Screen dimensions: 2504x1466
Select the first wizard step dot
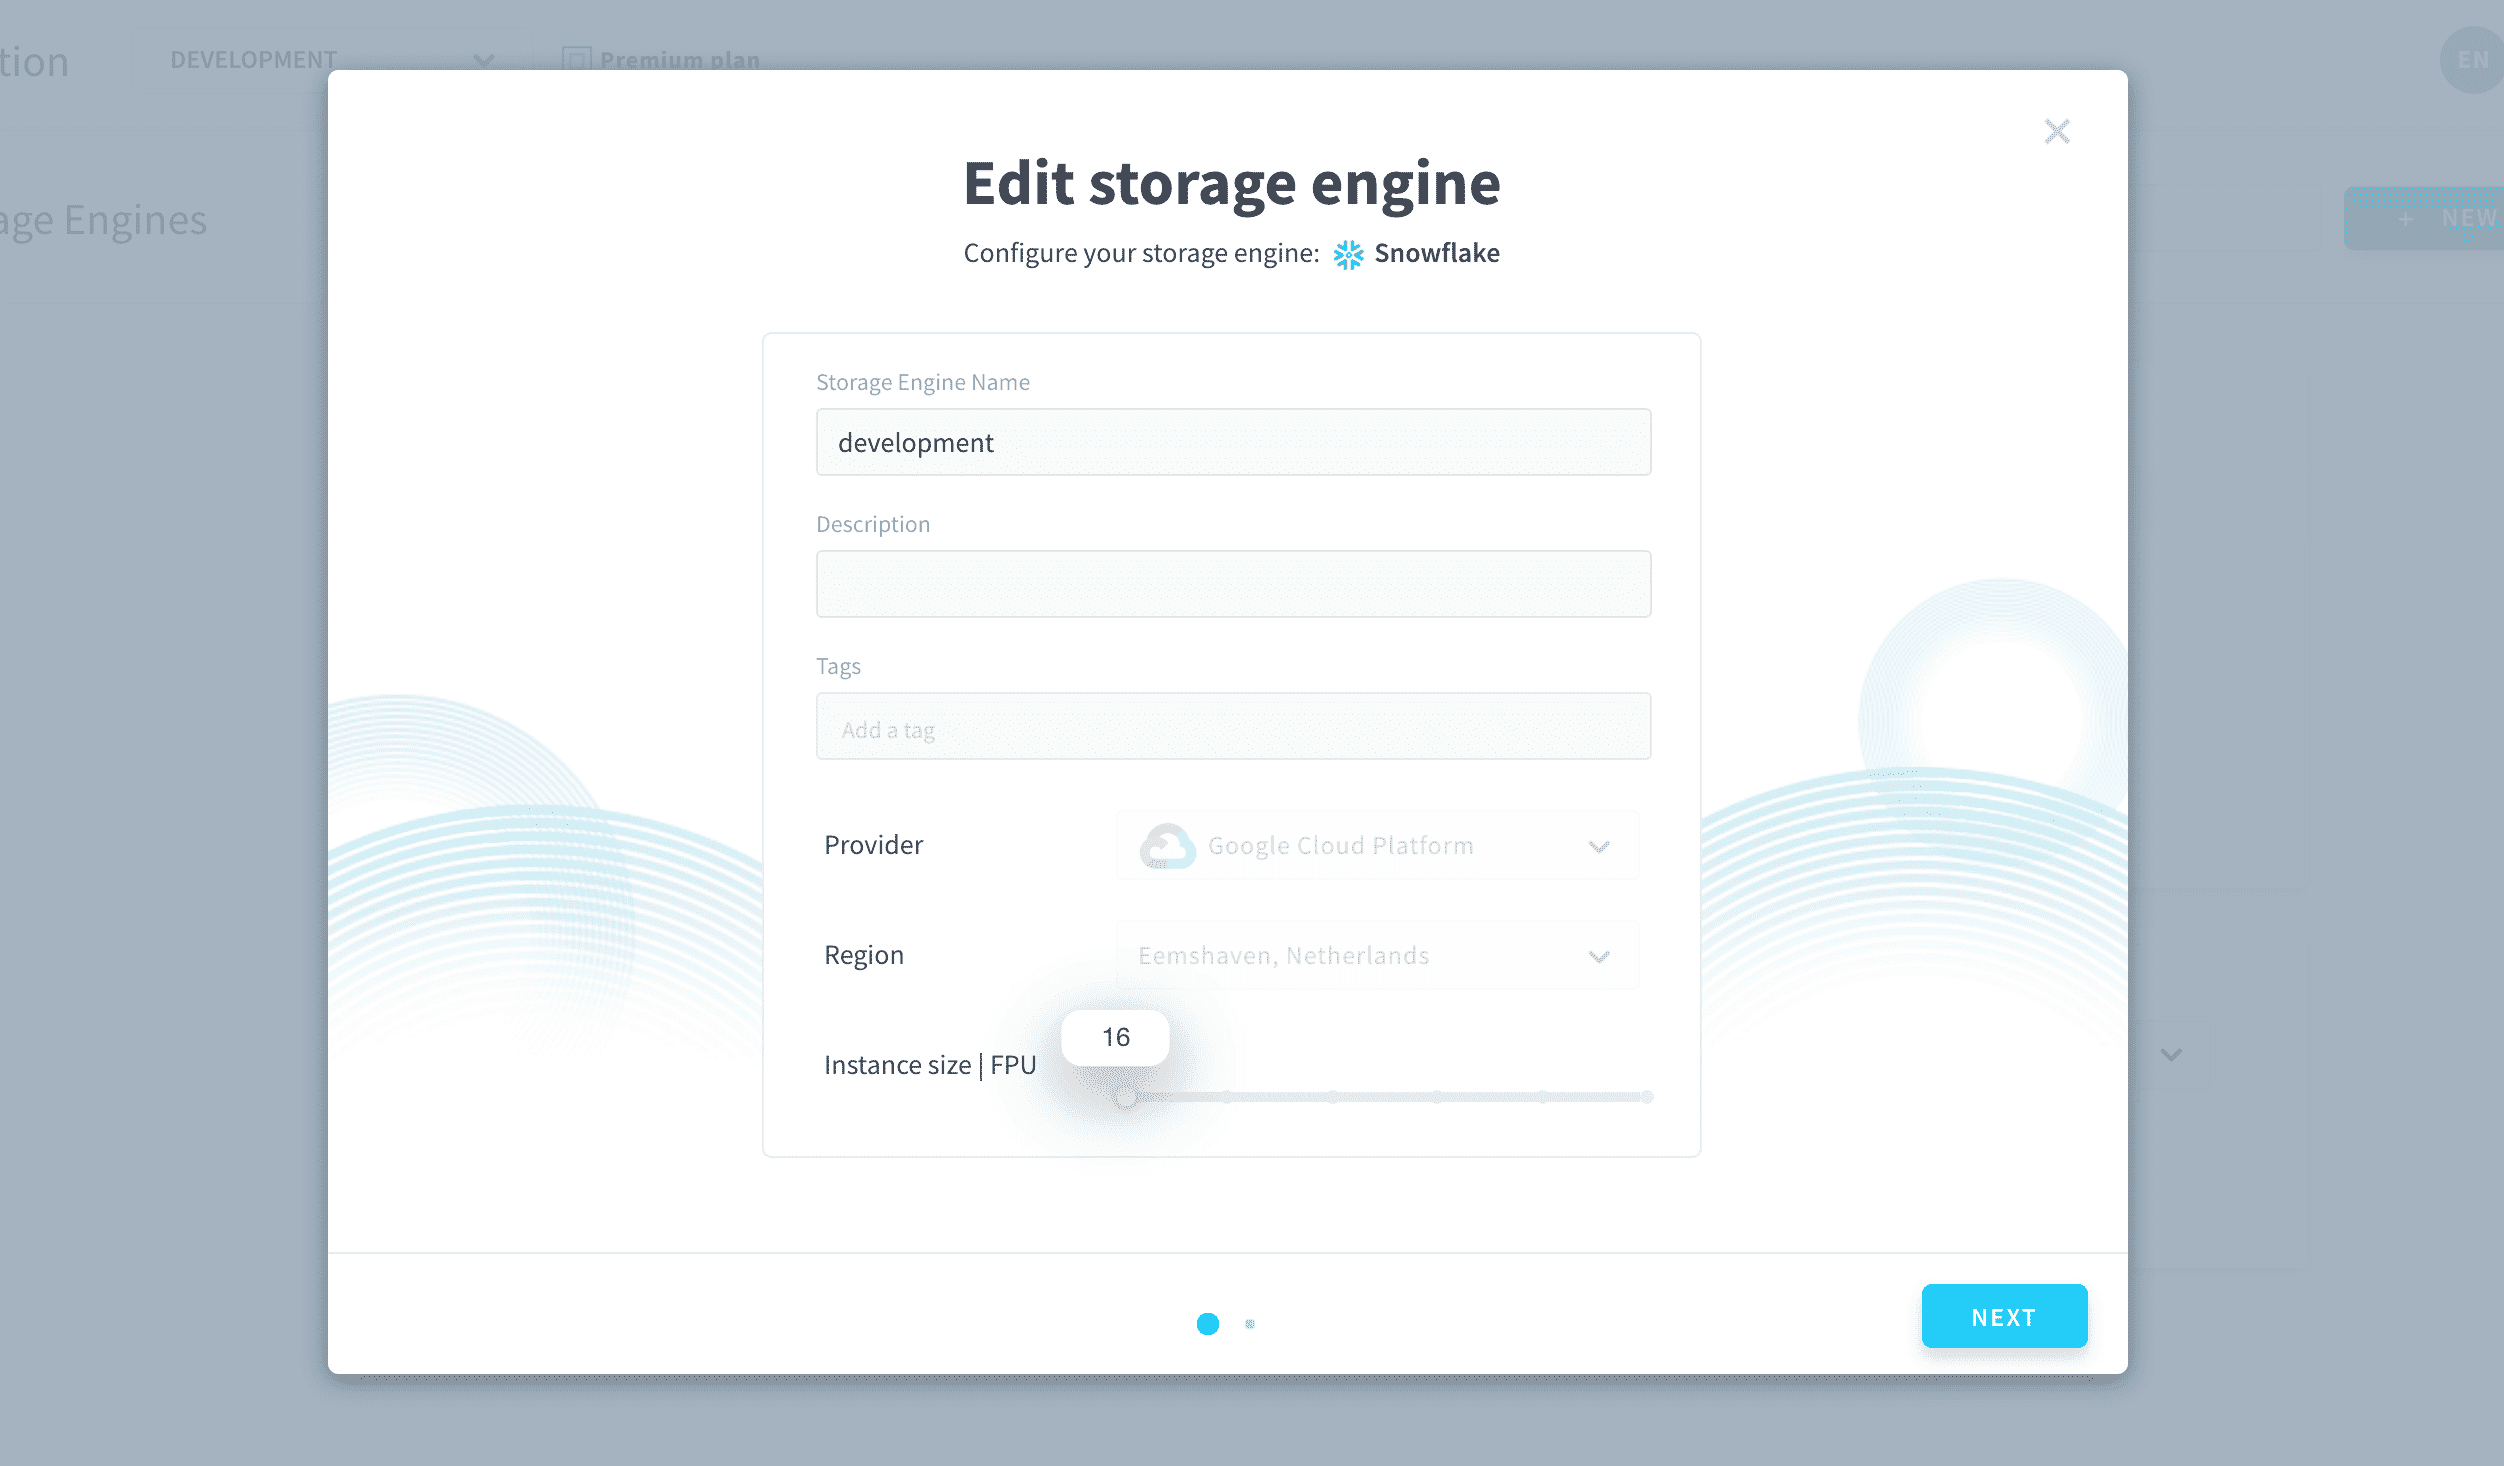pos(1208,1324)
